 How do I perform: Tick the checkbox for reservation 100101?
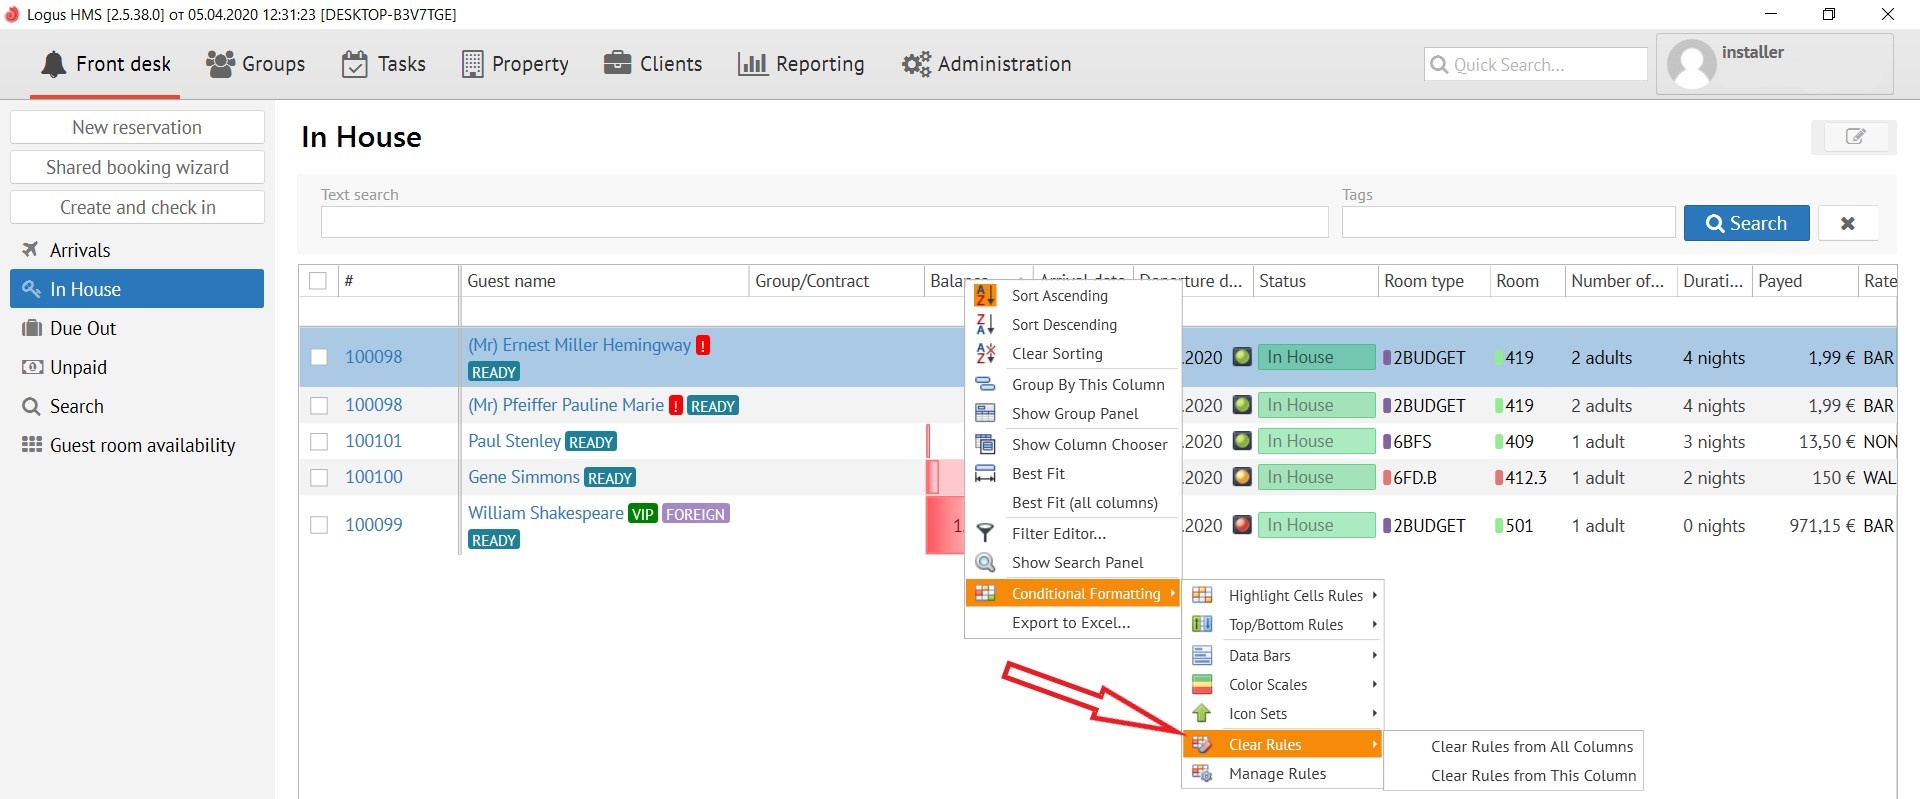tap(319, 442)
